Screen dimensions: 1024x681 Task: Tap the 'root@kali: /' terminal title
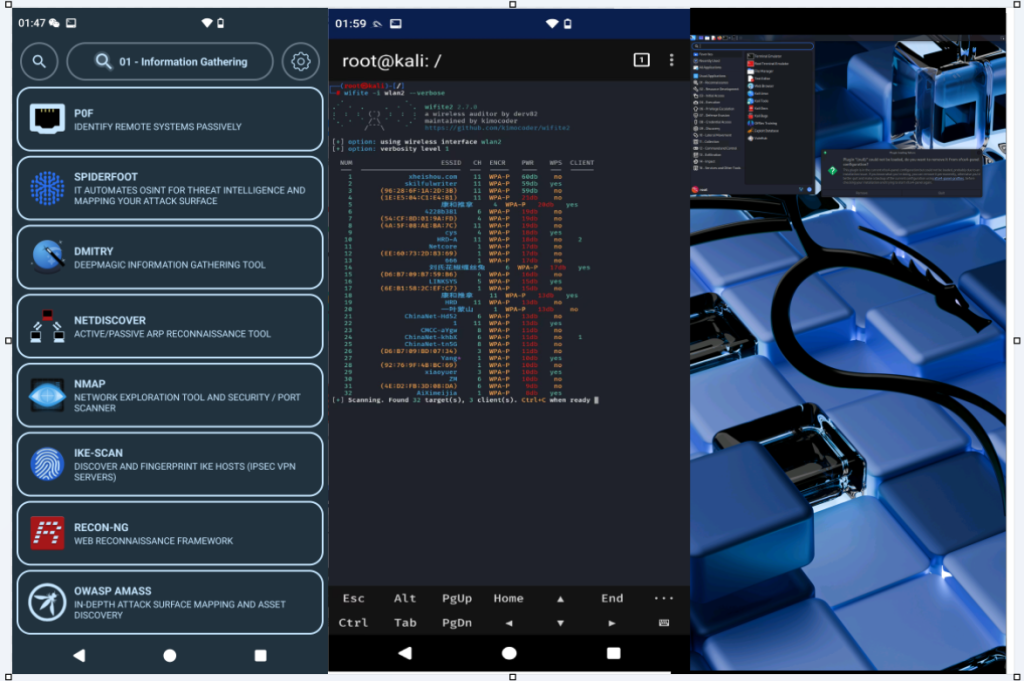[391, 61]
